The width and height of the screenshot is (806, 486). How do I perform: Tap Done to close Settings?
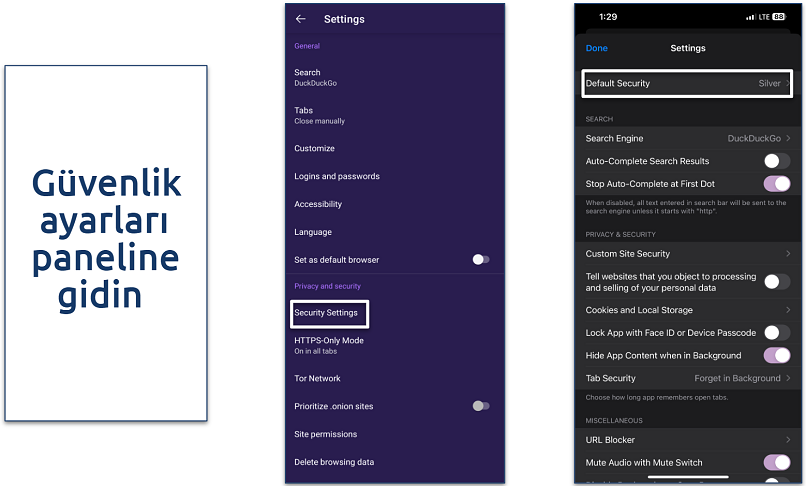point(597,48)
